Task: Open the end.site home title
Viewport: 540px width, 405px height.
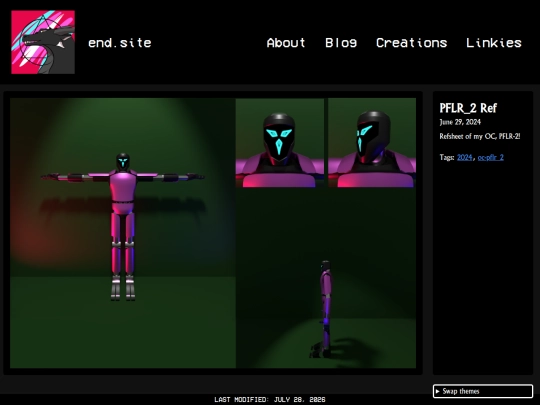Action: (x=120, y=43)
